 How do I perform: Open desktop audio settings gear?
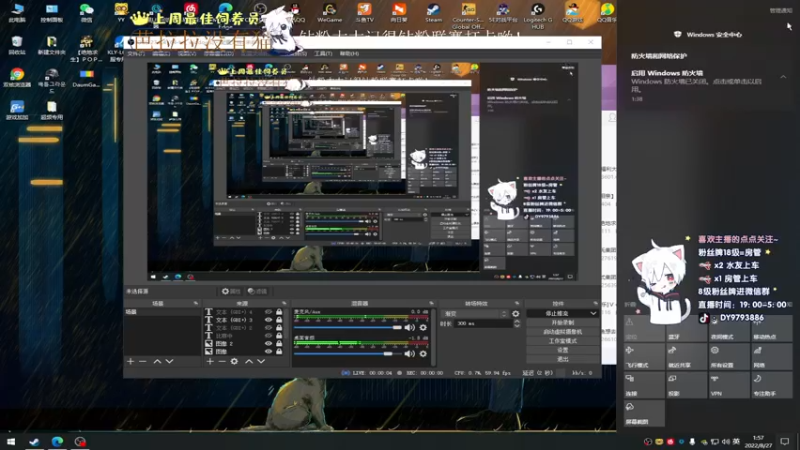(423, 354)
